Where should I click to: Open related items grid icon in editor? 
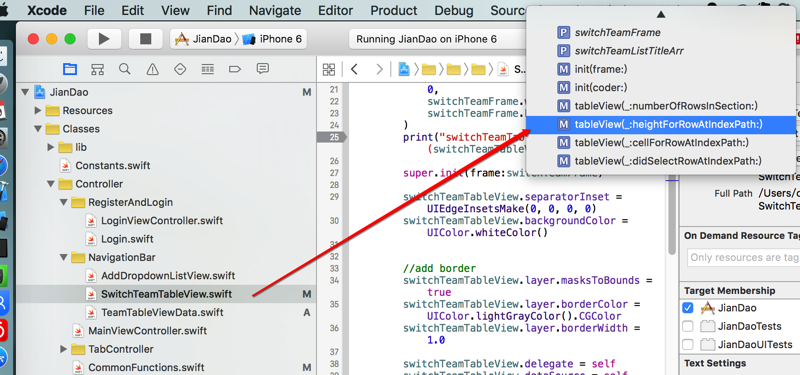[329, 69]
